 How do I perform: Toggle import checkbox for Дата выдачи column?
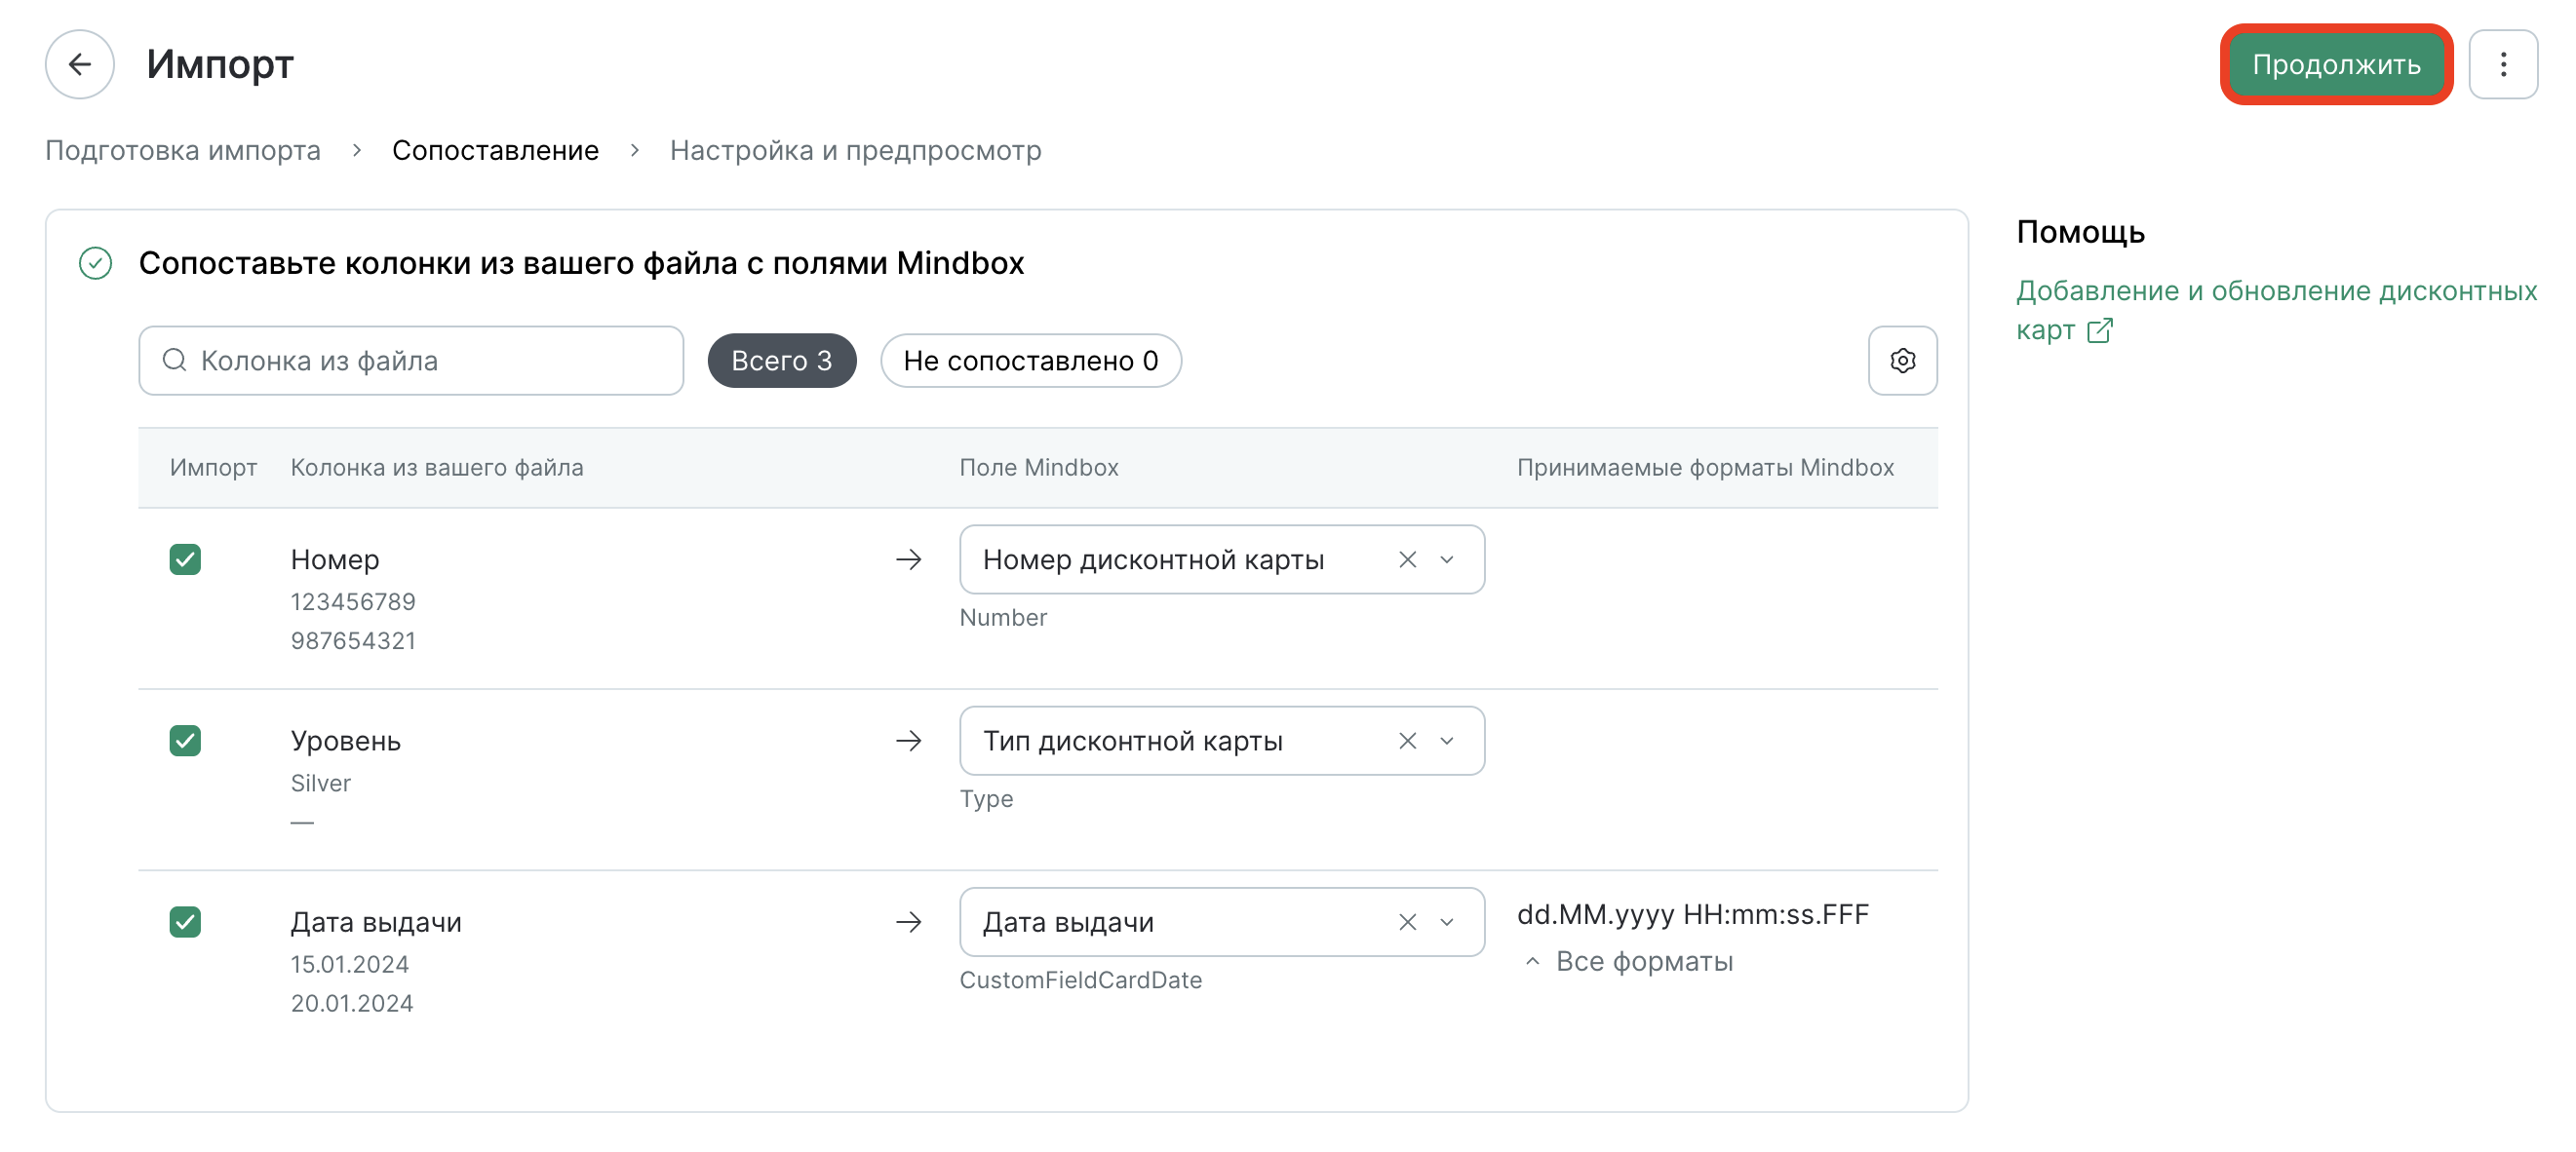coord(185,922)
